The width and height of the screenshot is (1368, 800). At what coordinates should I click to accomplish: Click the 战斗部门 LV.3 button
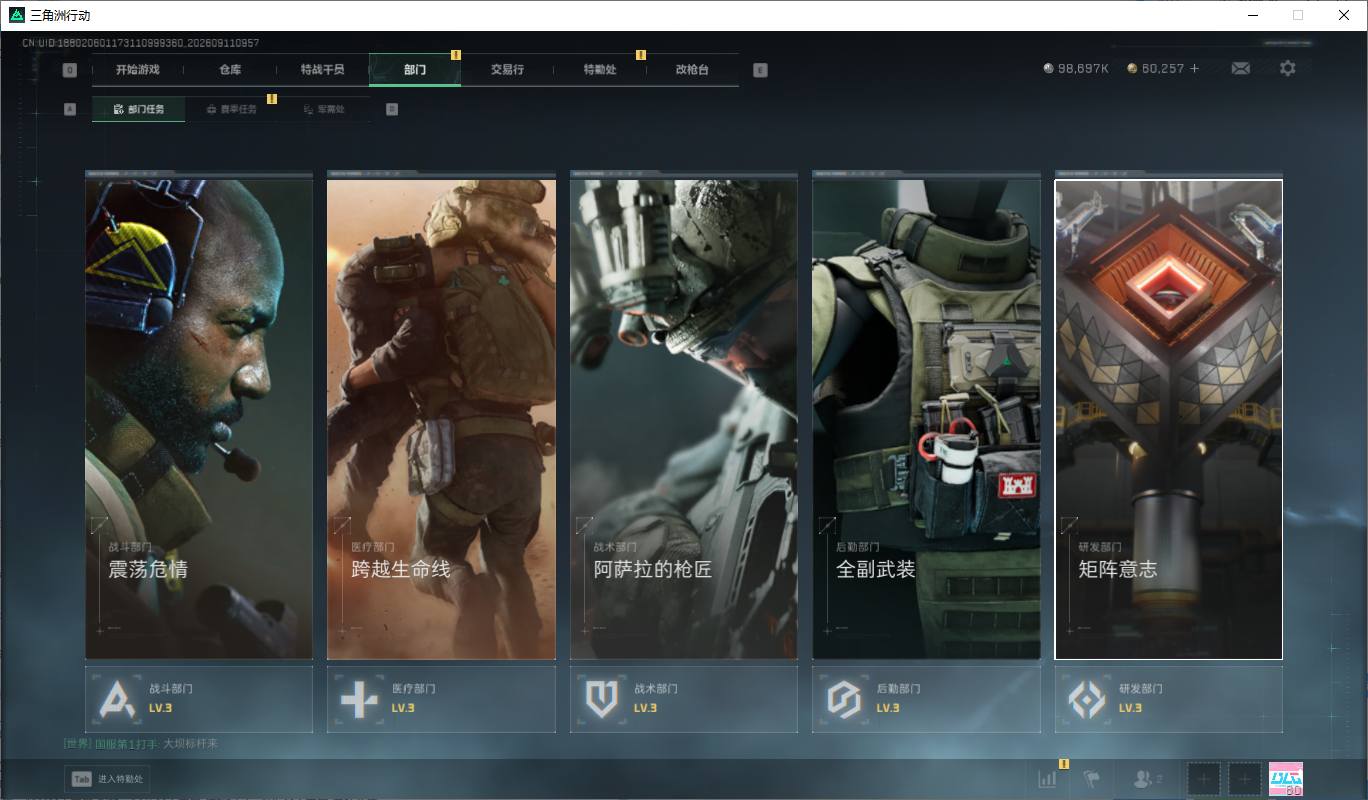click(x=199, y=699)
